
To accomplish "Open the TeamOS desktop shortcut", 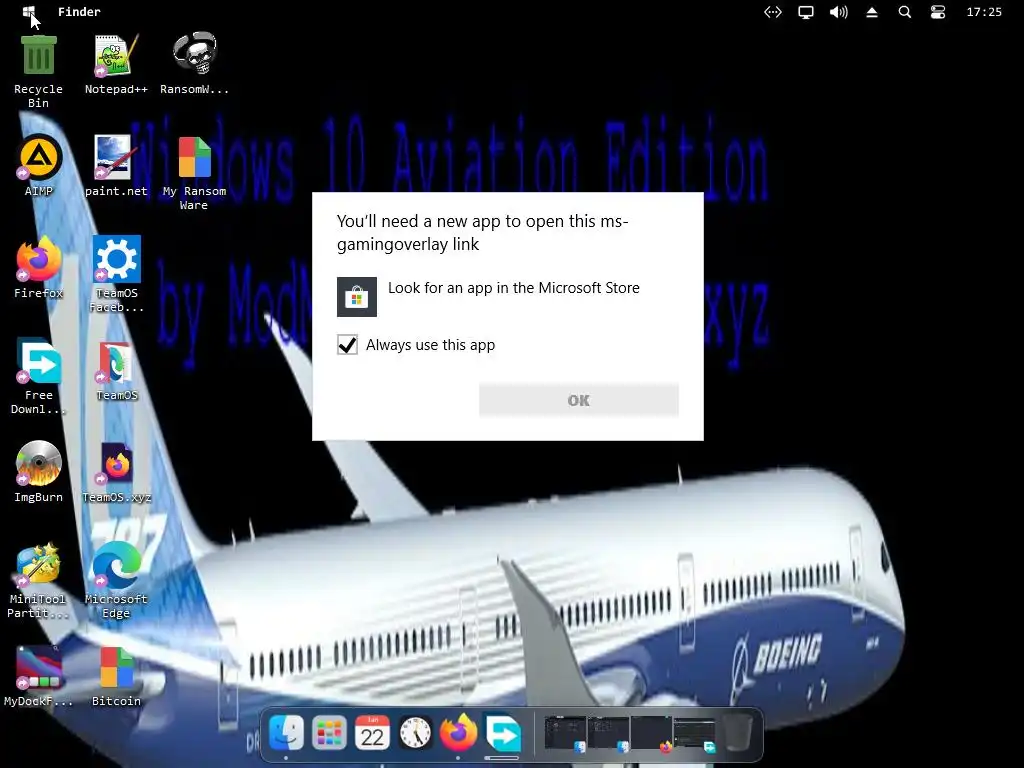I will (116, 362).
